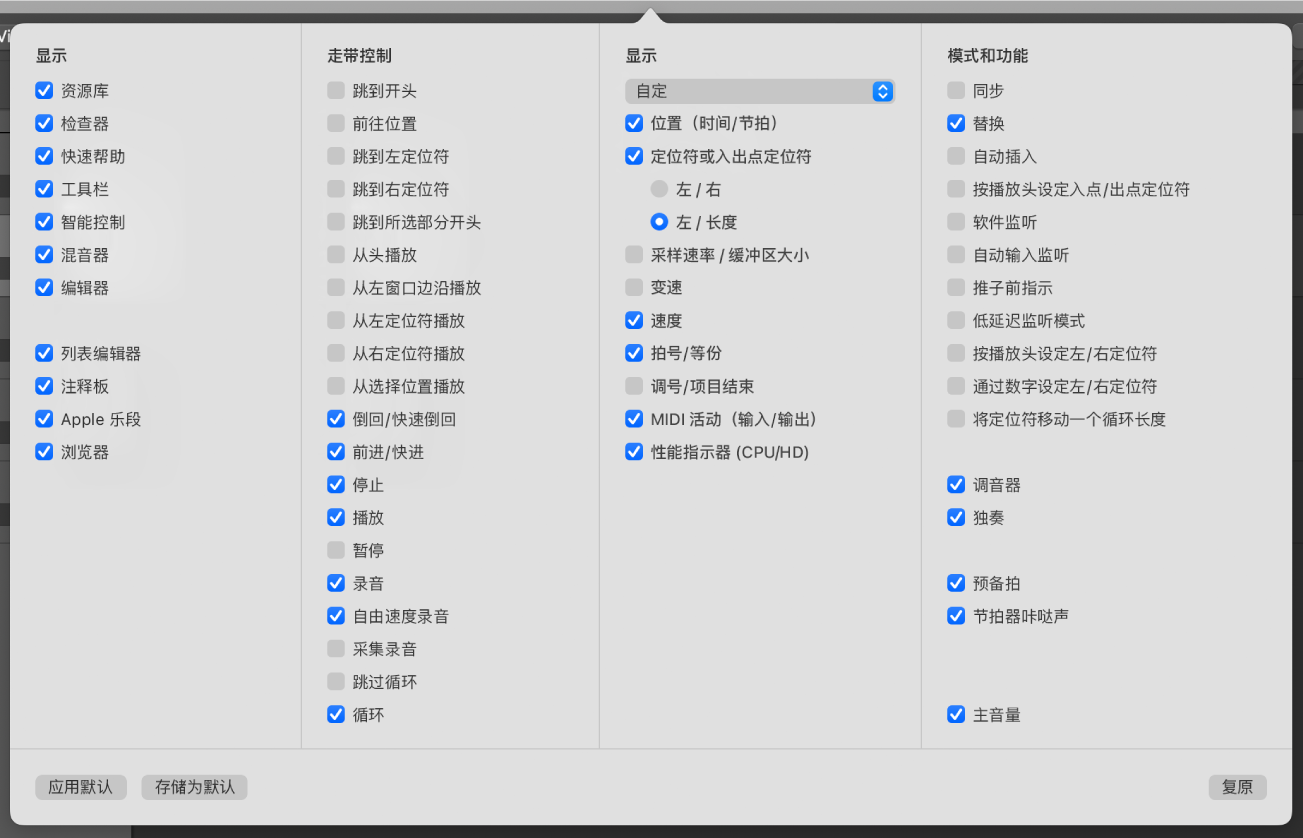Toggle the 注释板 checkbox
This screenshot has width=1303, height=838.
[44, 386]
